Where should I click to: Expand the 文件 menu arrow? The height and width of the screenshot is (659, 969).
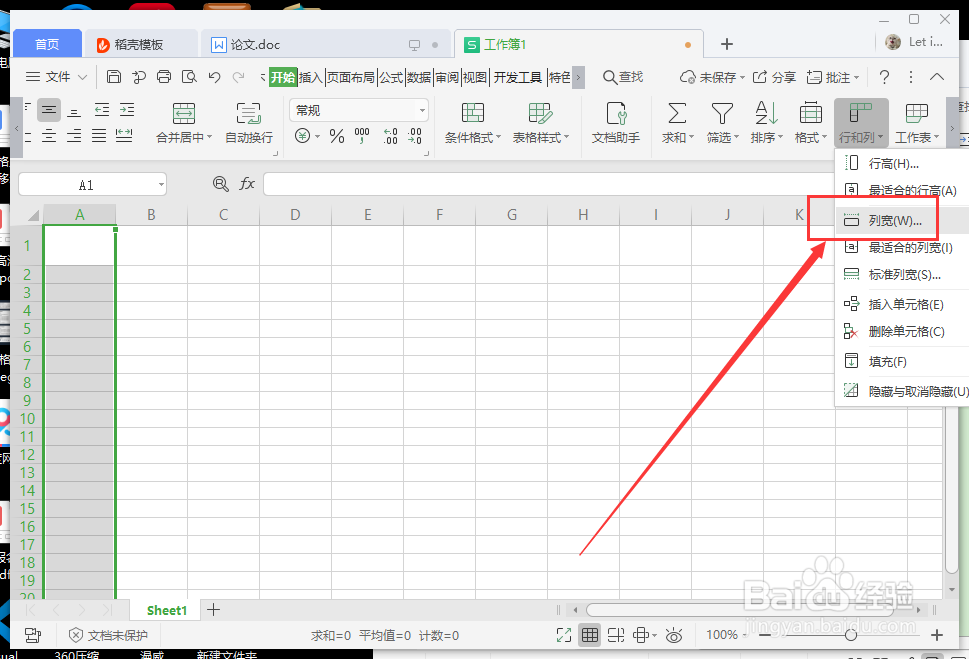pos(82,77)
